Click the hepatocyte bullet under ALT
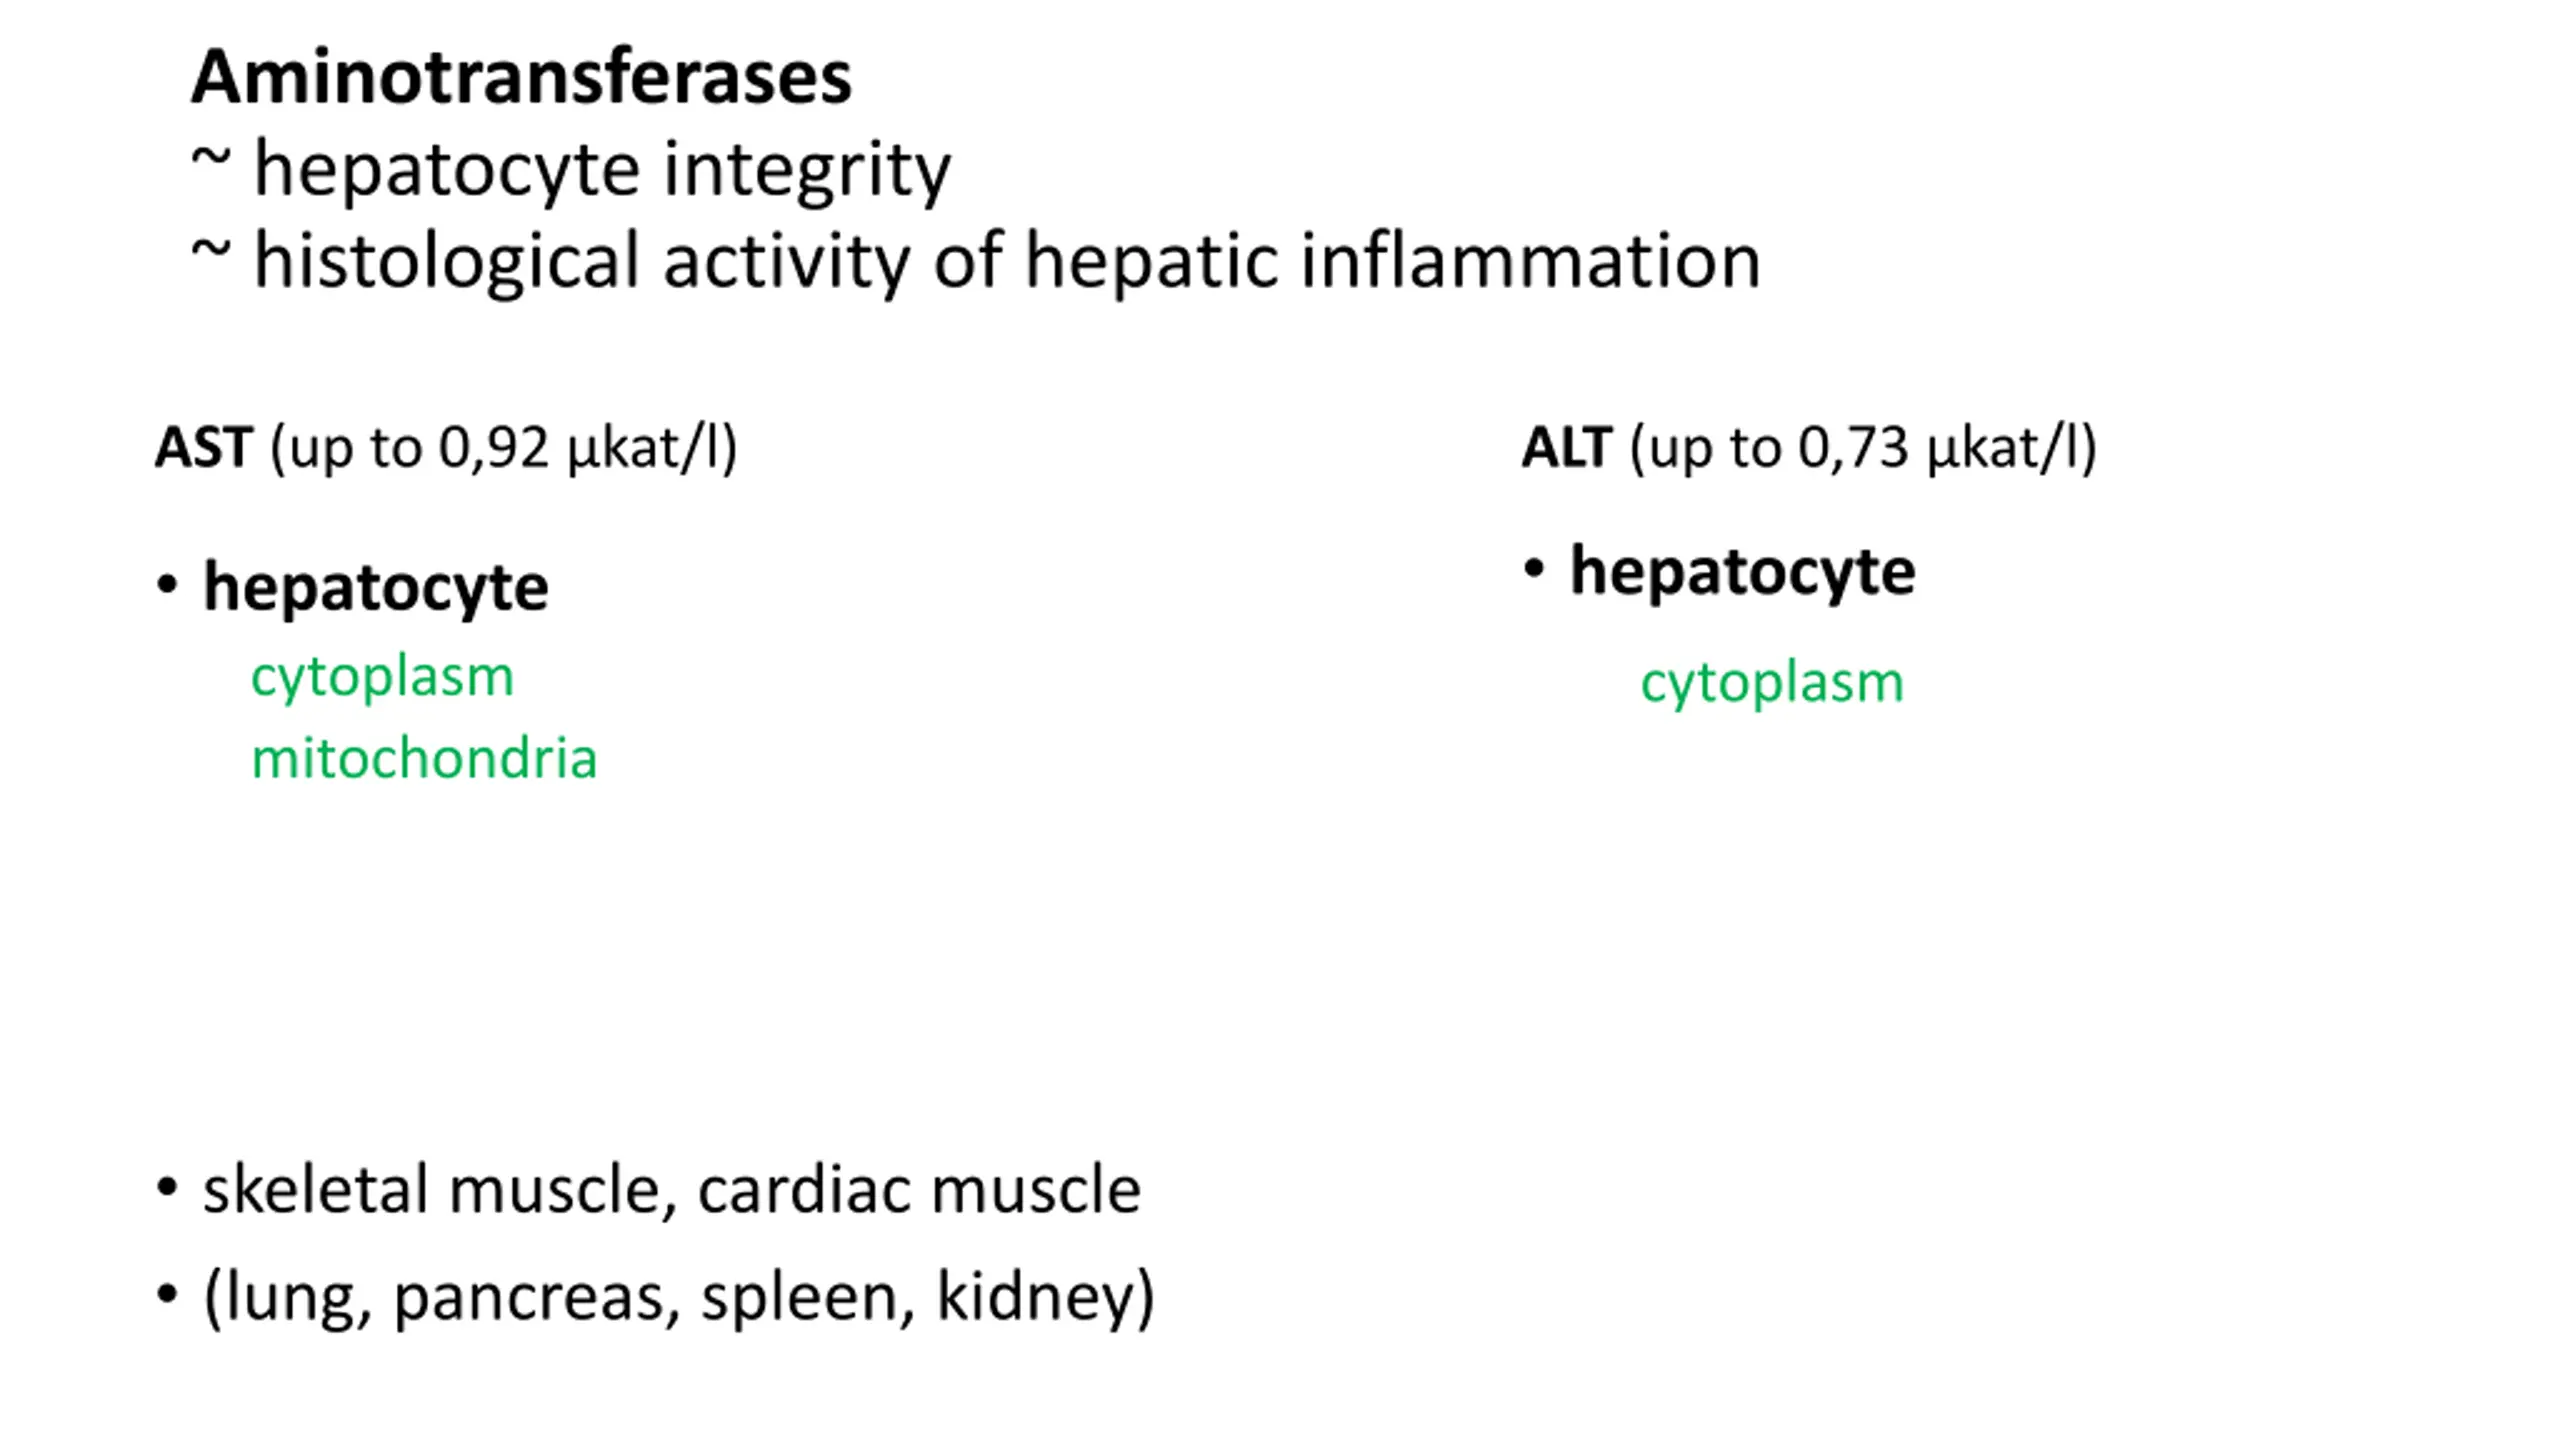 (x=1742, y=573)
